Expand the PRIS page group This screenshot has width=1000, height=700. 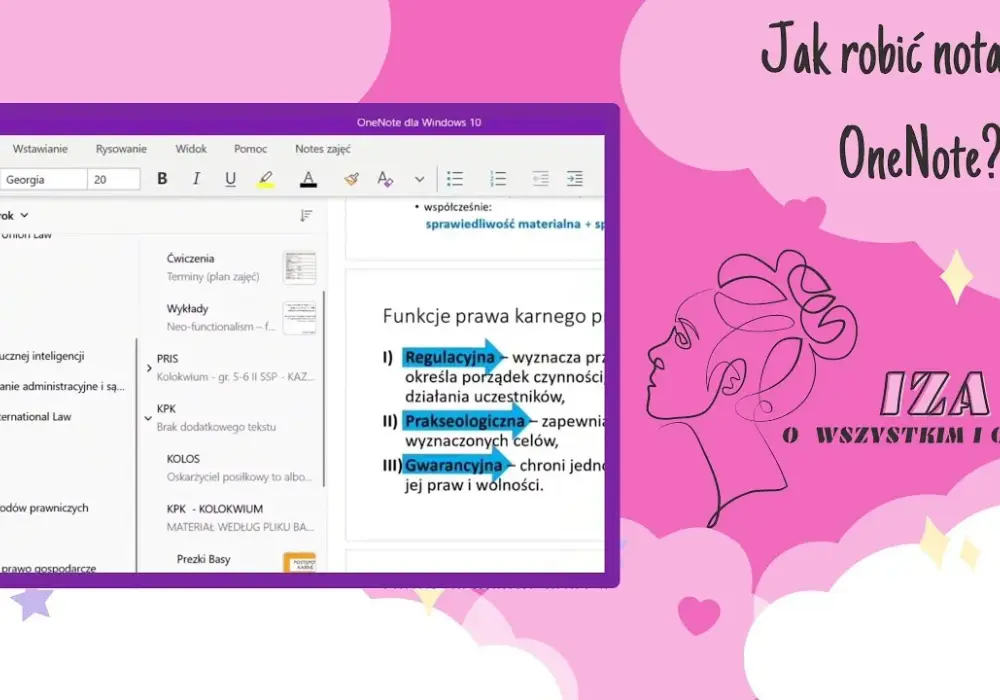click(x=149, y=368)
